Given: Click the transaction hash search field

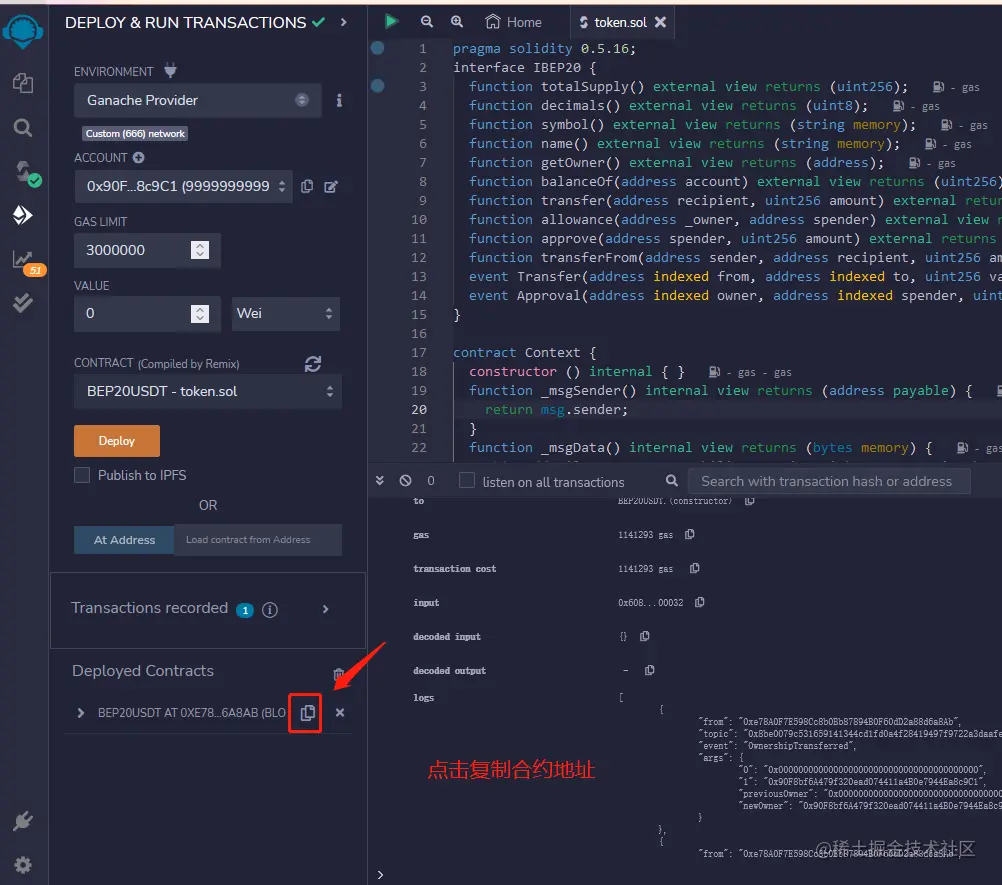Looking at the screenshot, I should pyautogui.click(x=829, y=481).
